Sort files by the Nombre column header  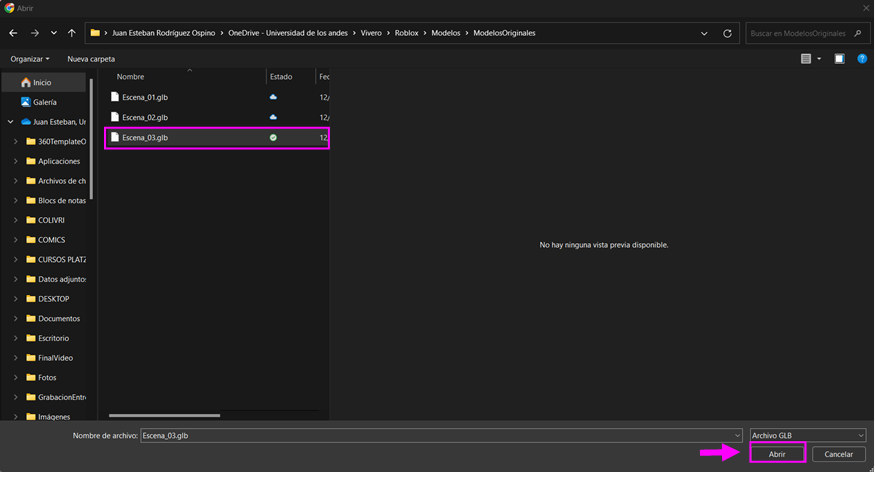131,77
